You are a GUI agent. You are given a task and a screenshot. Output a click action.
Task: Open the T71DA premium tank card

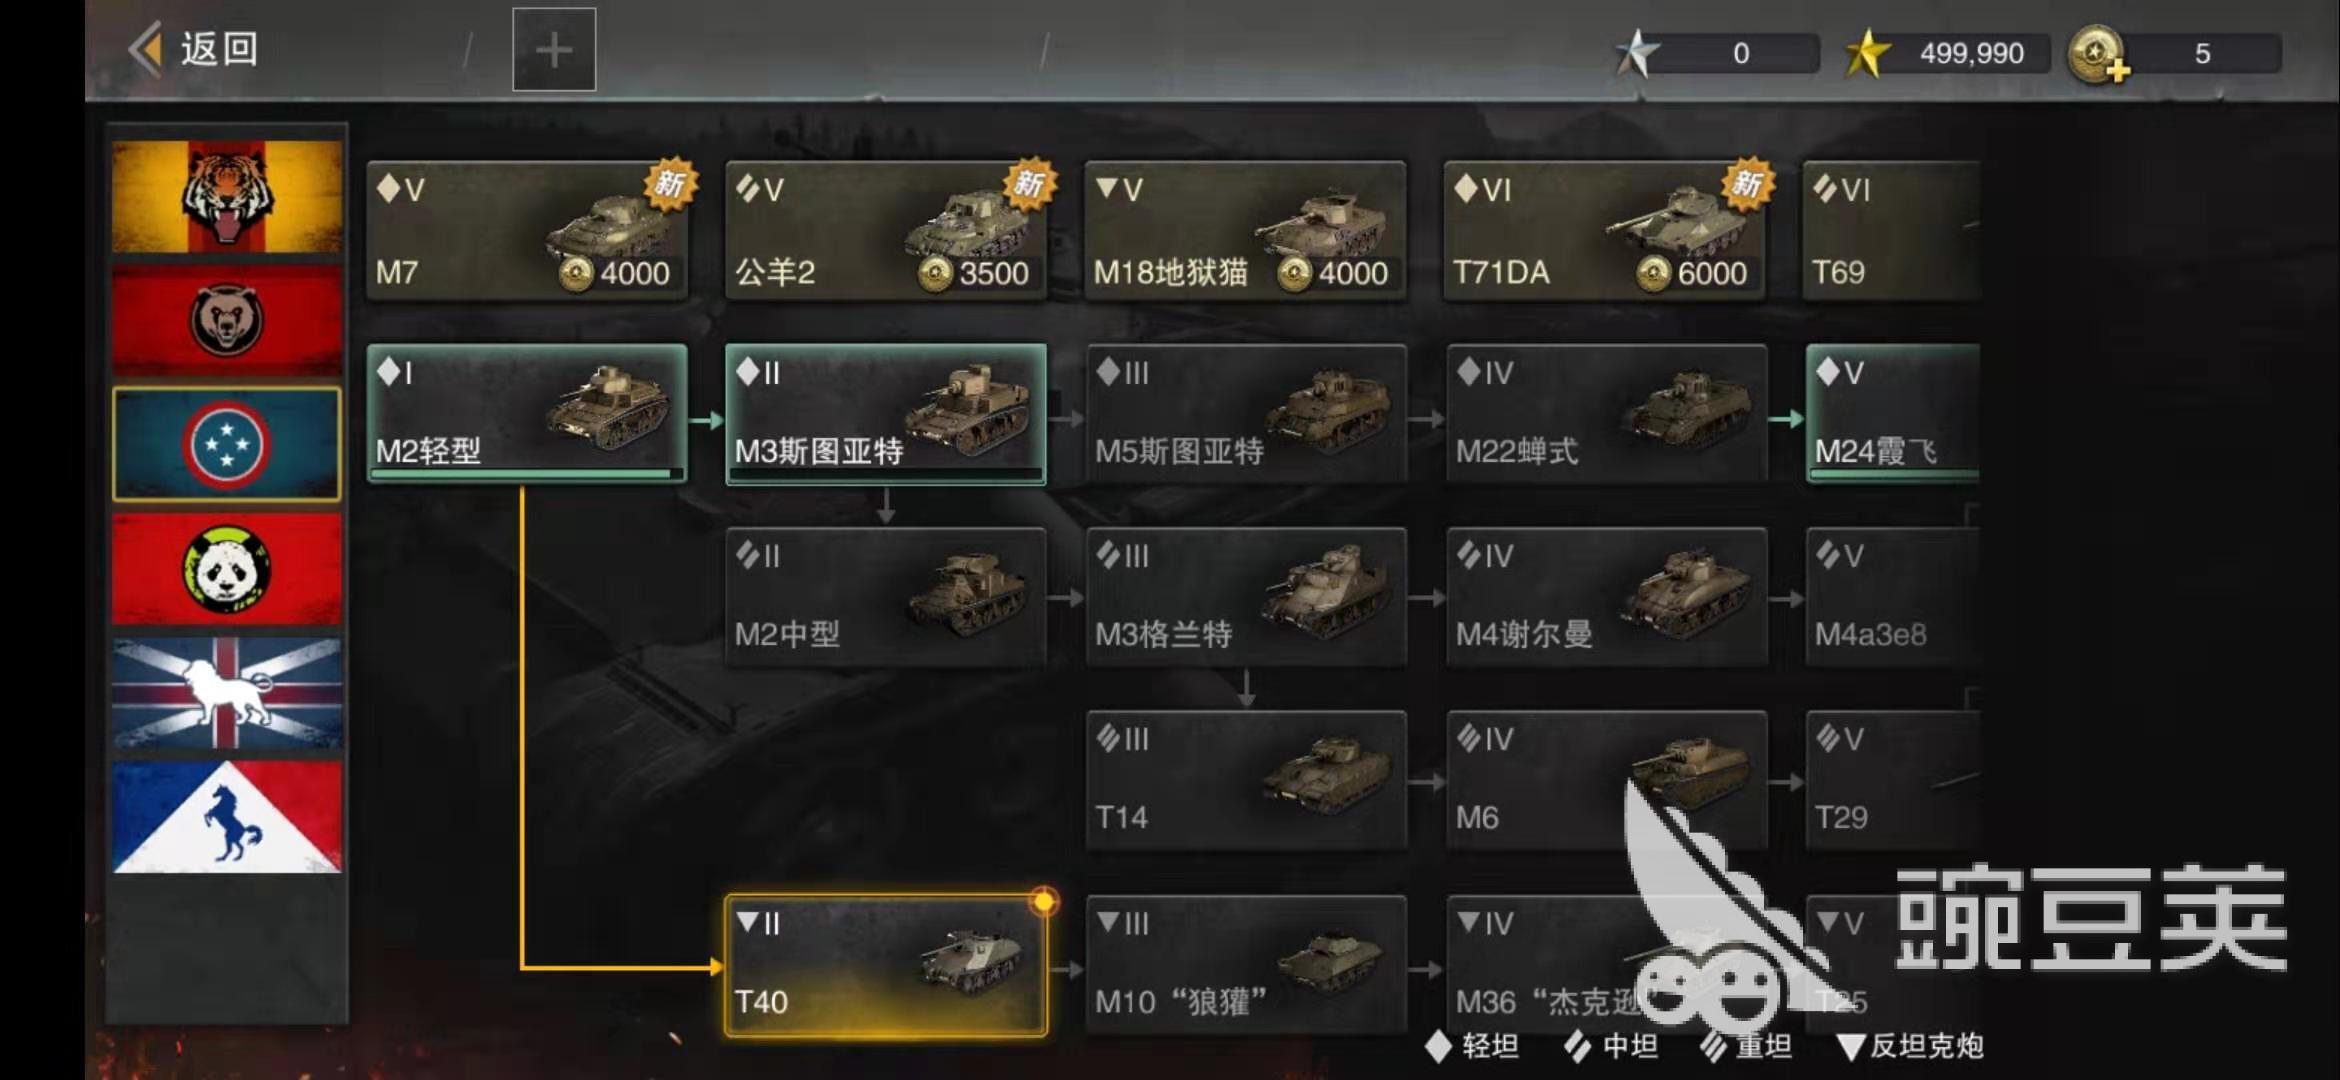coord(1605,230)
